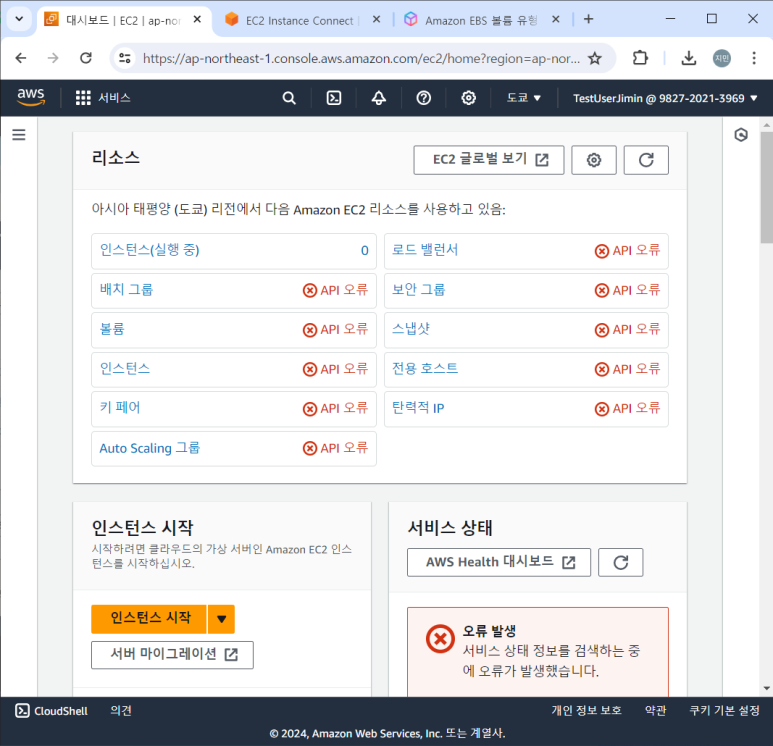Open the browser downloads icon
773x746 pixels.
pyautogui.click(x=689, y=58)
